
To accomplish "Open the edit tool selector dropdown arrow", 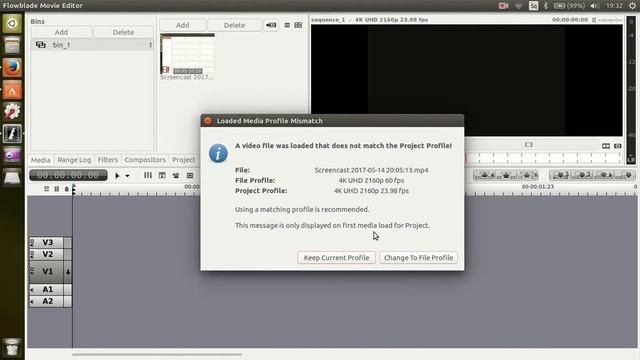I will [x=128, y=176].
